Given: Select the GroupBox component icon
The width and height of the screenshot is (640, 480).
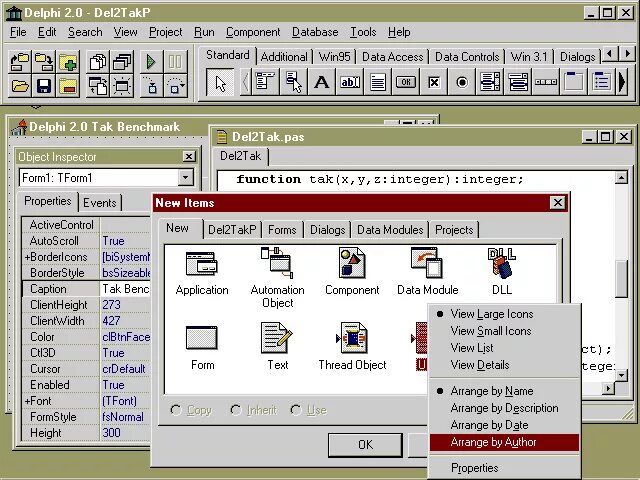Looking at the screenshot, I should (574, 82).
